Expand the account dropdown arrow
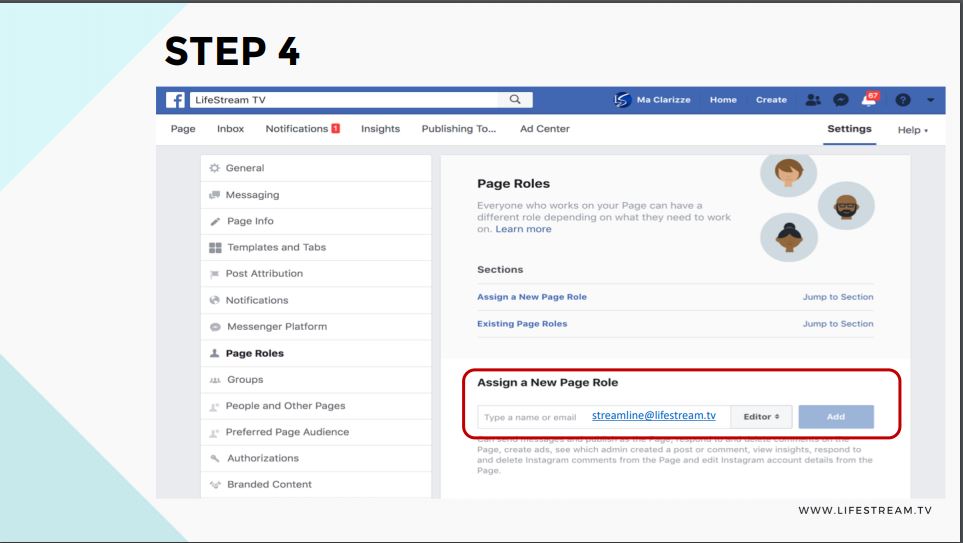The width and height of the screenshot is (963, 543). point(930,100)
